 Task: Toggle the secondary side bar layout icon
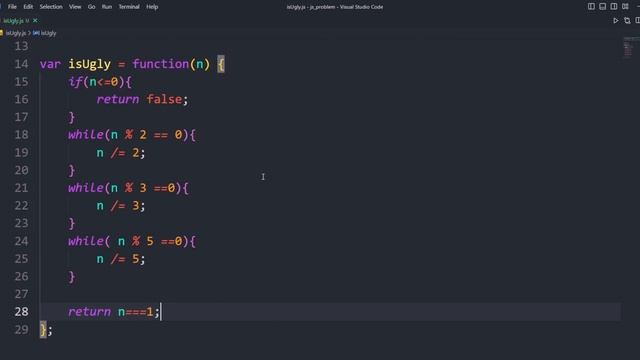(614, 7)
